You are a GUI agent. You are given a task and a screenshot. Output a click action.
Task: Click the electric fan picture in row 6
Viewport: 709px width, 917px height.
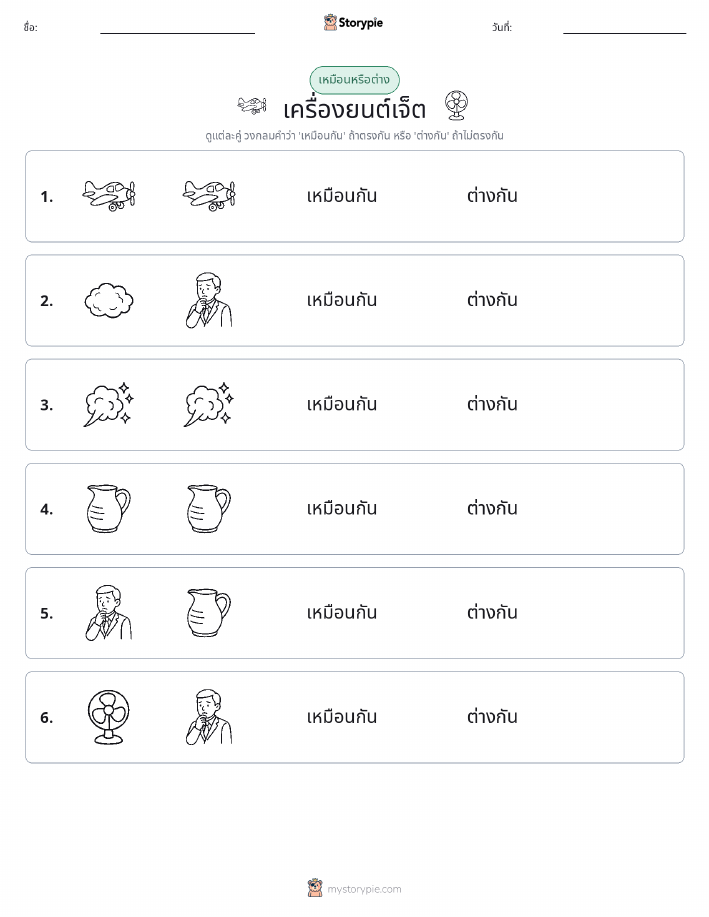coord(109,716)
